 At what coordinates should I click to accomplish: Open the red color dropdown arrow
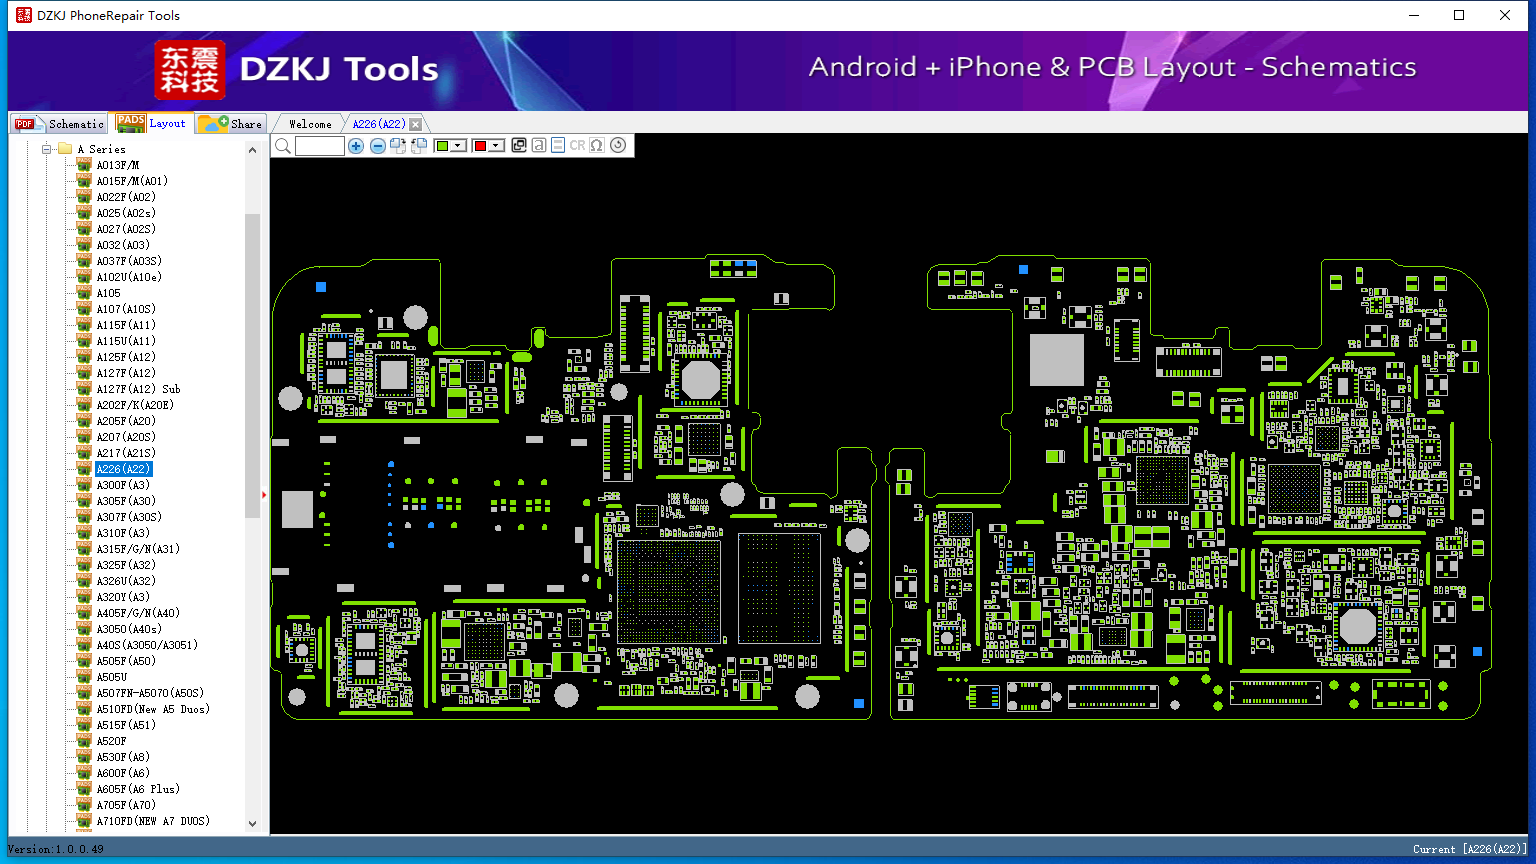(495, 146)
